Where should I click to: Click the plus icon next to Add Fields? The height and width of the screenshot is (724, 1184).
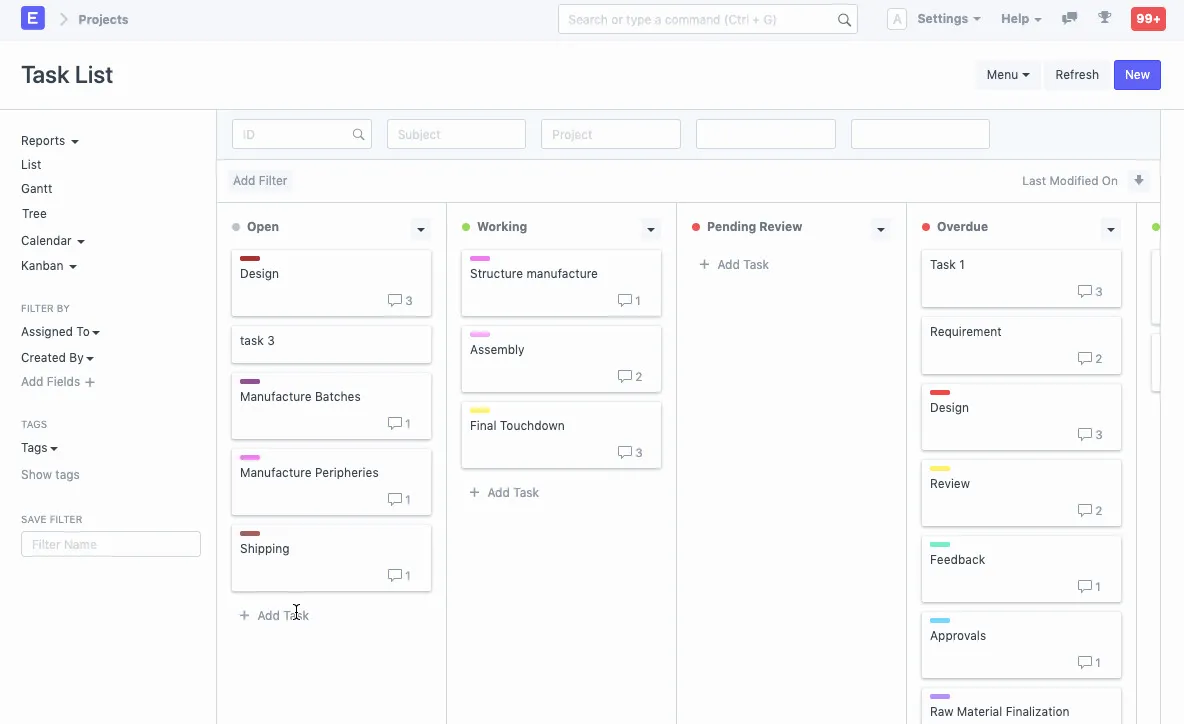pos(90,382)
